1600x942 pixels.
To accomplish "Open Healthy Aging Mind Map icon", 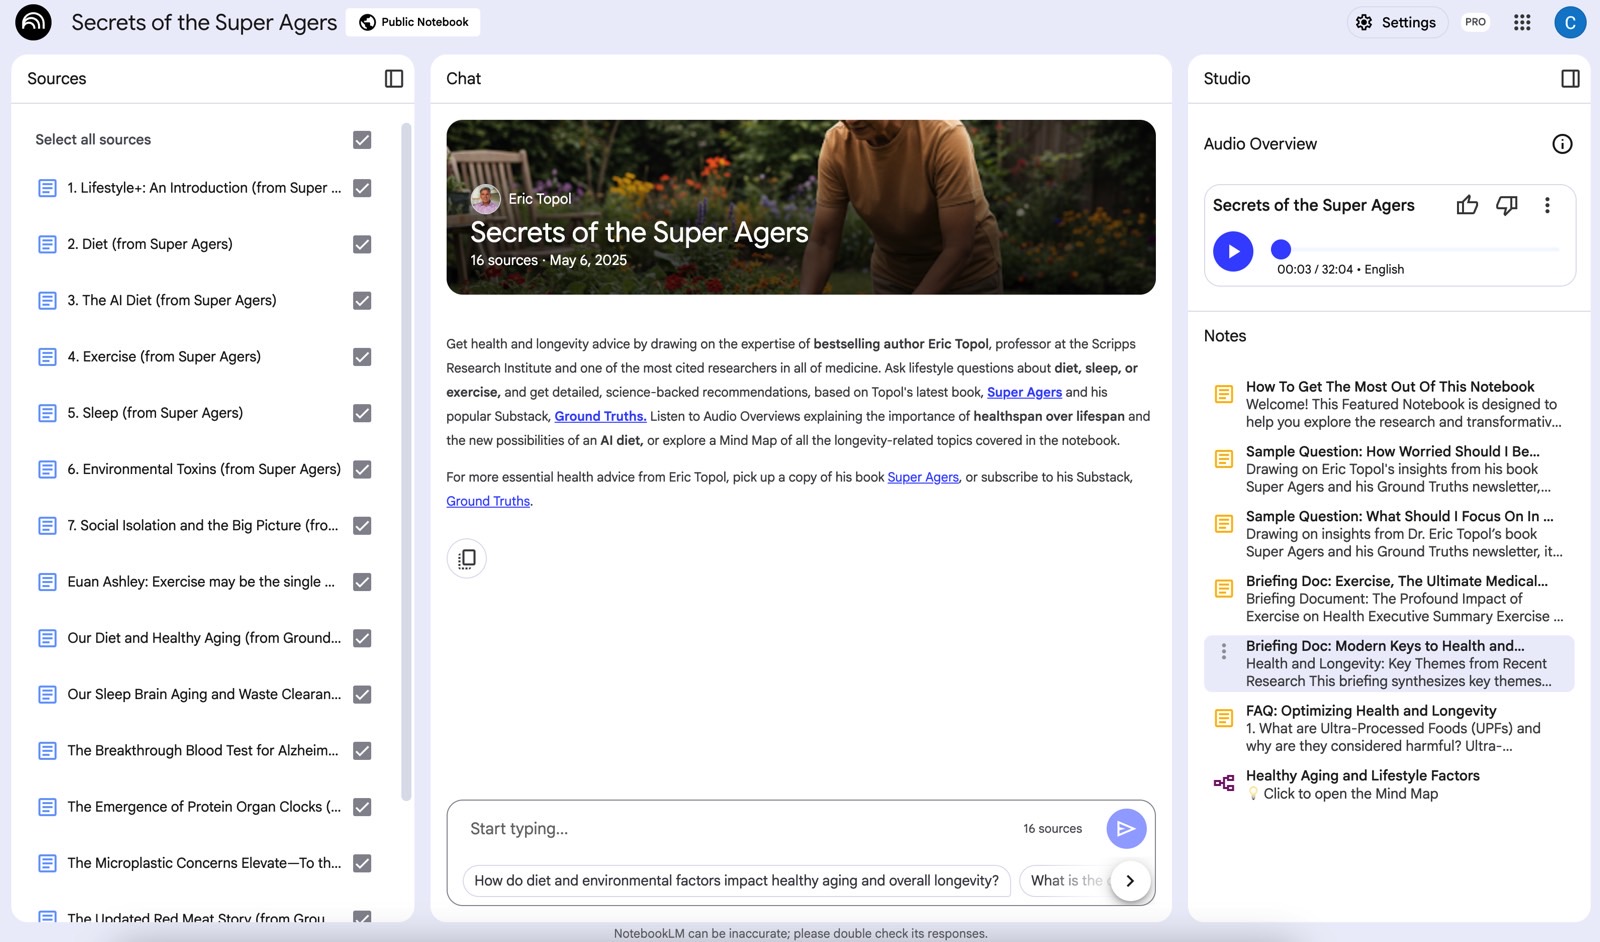I will point(1224,783).
